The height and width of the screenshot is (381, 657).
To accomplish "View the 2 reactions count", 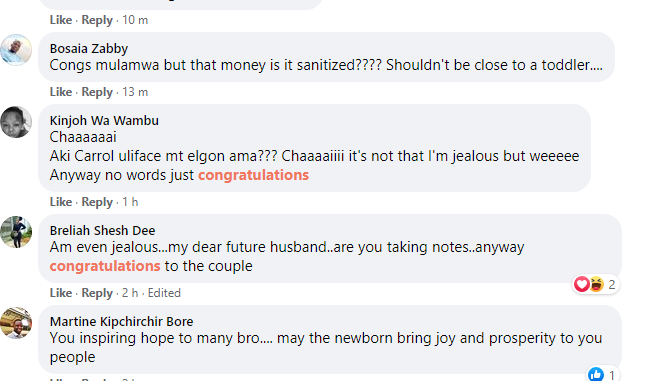I will coord(612,285).
